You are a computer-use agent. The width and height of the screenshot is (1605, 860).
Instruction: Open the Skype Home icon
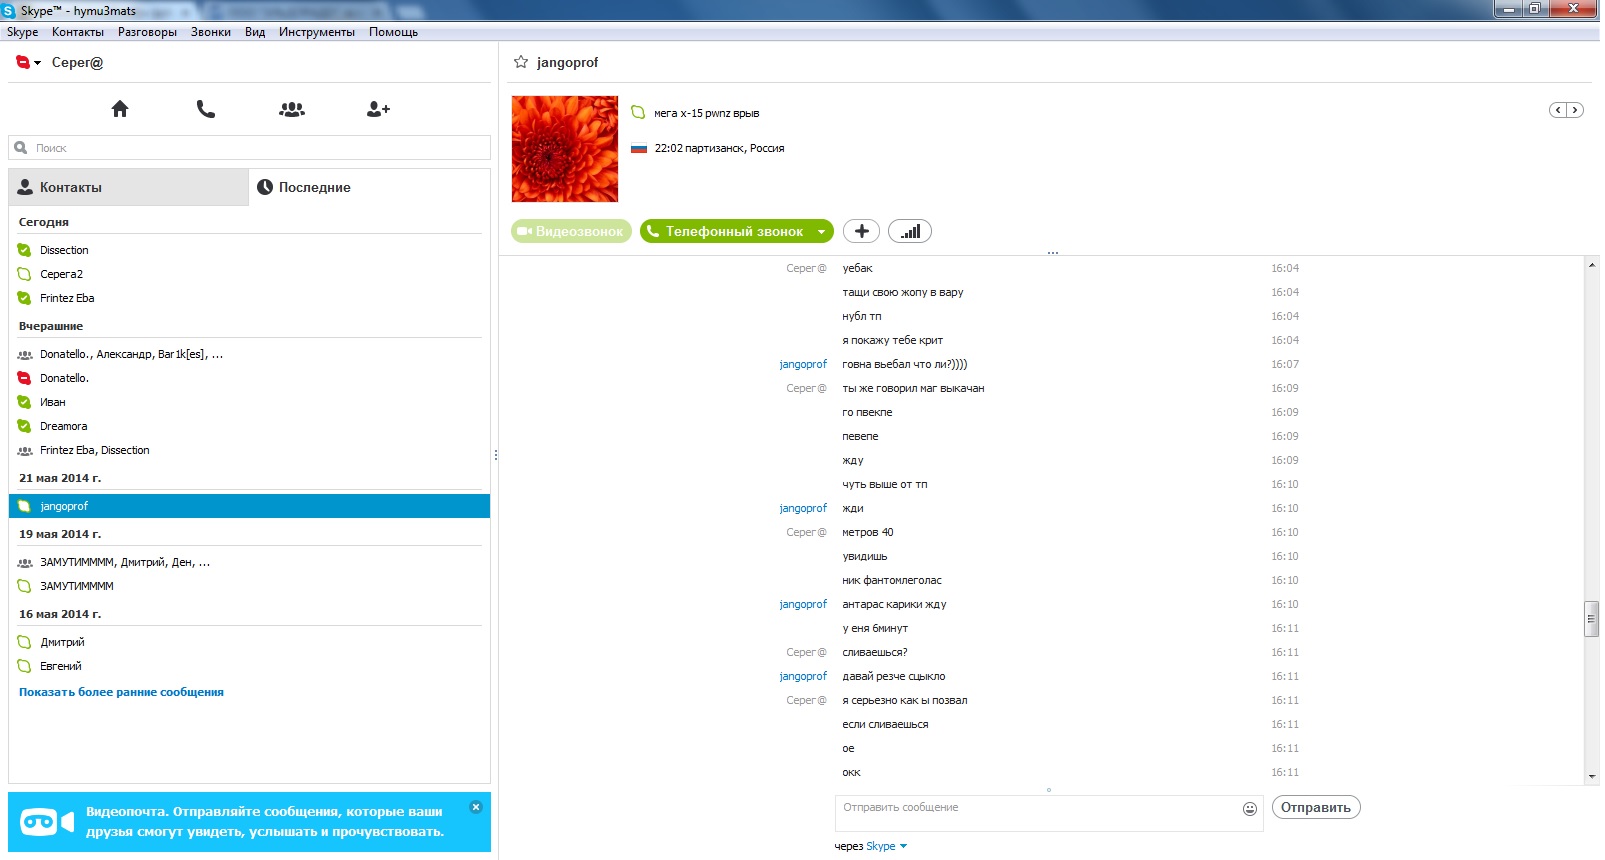click(120, 109)
